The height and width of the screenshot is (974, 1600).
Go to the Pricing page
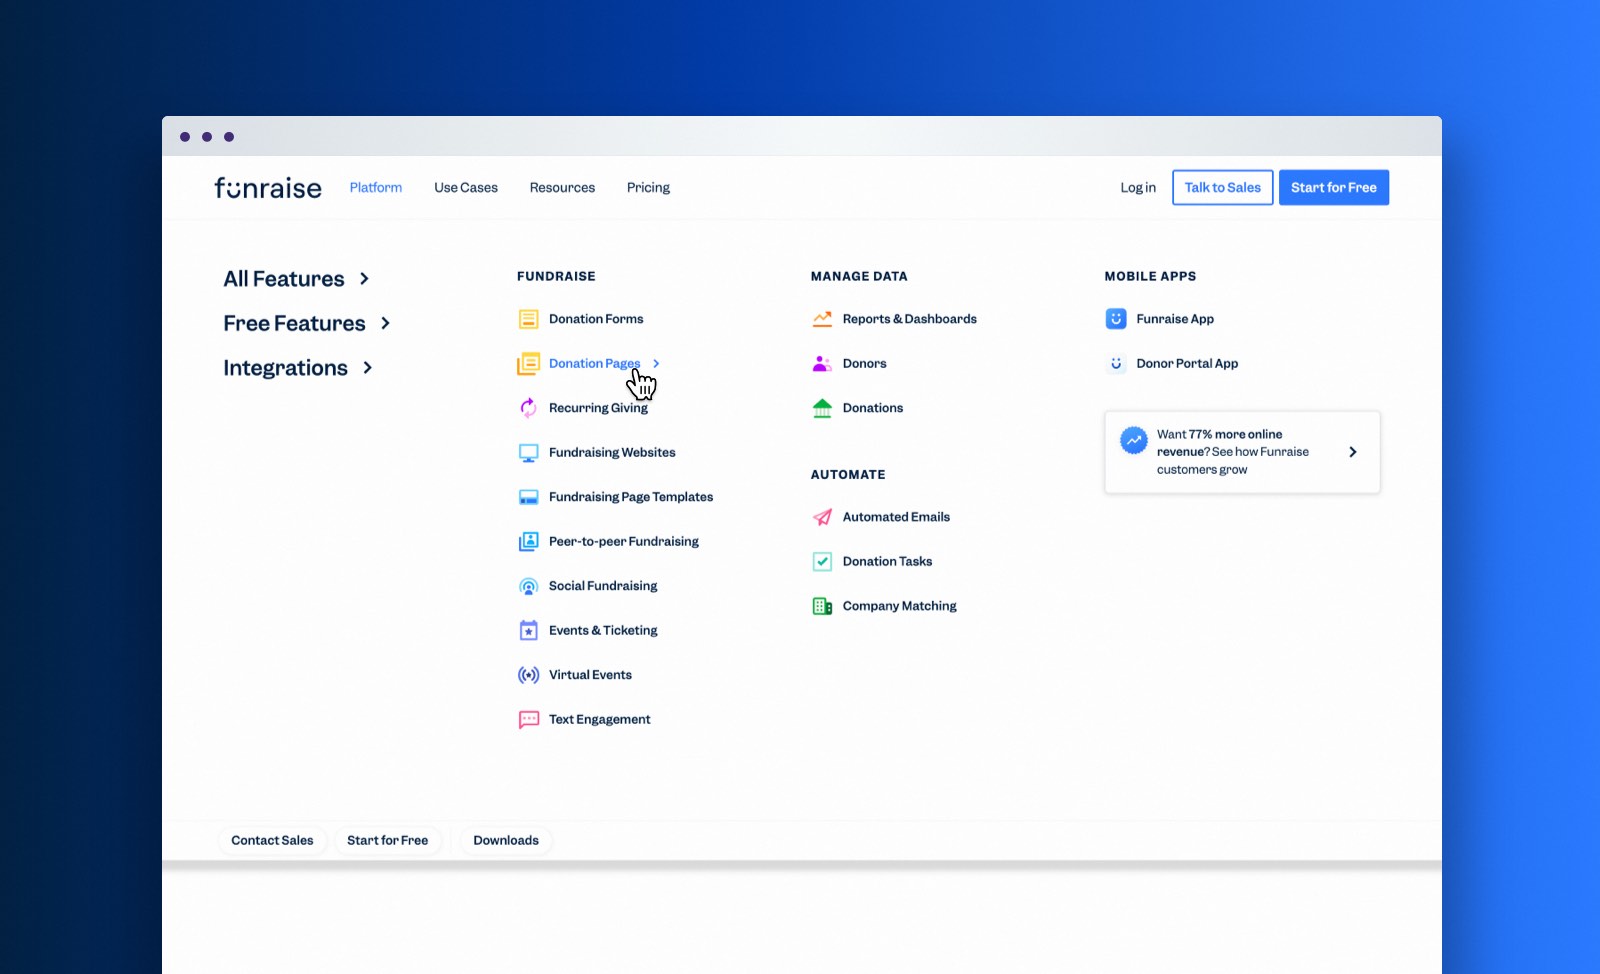648,188
